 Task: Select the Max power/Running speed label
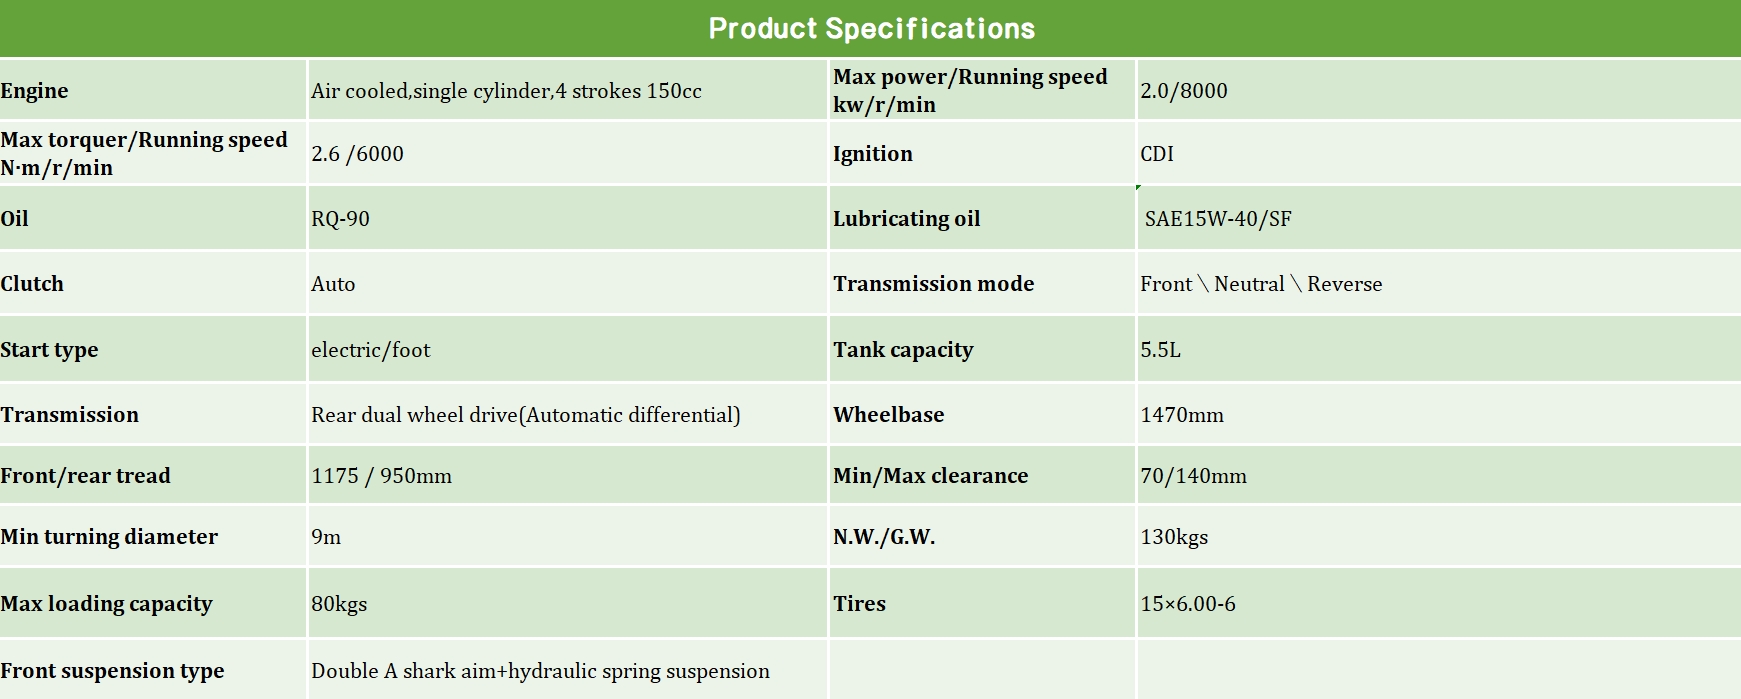[970, 90]
